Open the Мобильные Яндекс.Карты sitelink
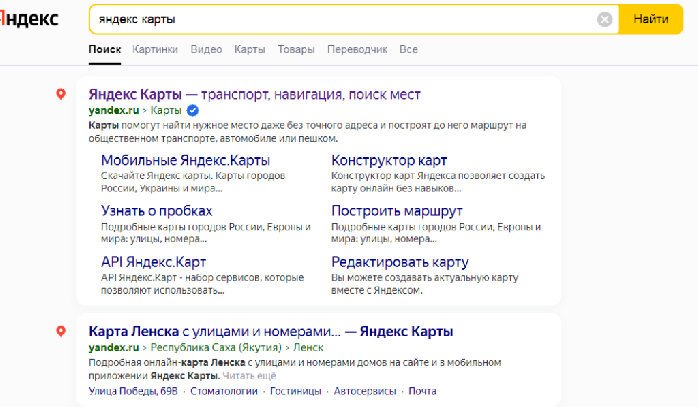 186,160
